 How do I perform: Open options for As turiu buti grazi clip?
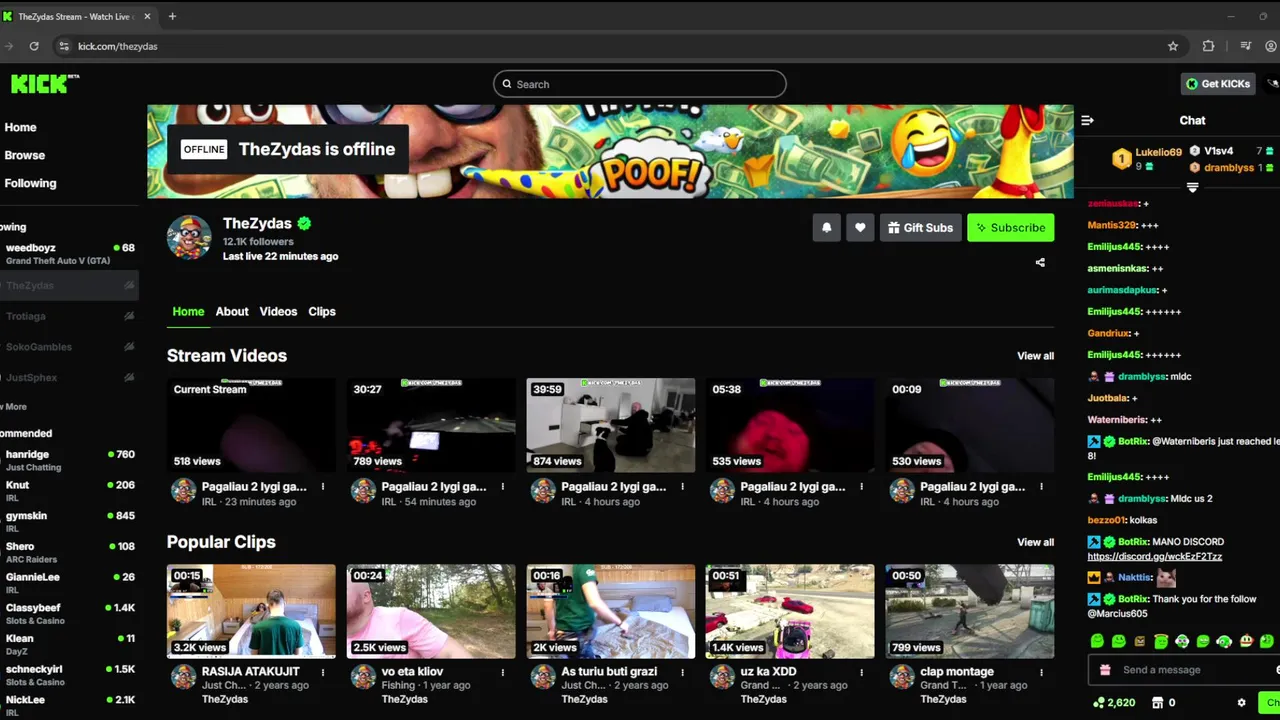683,672
